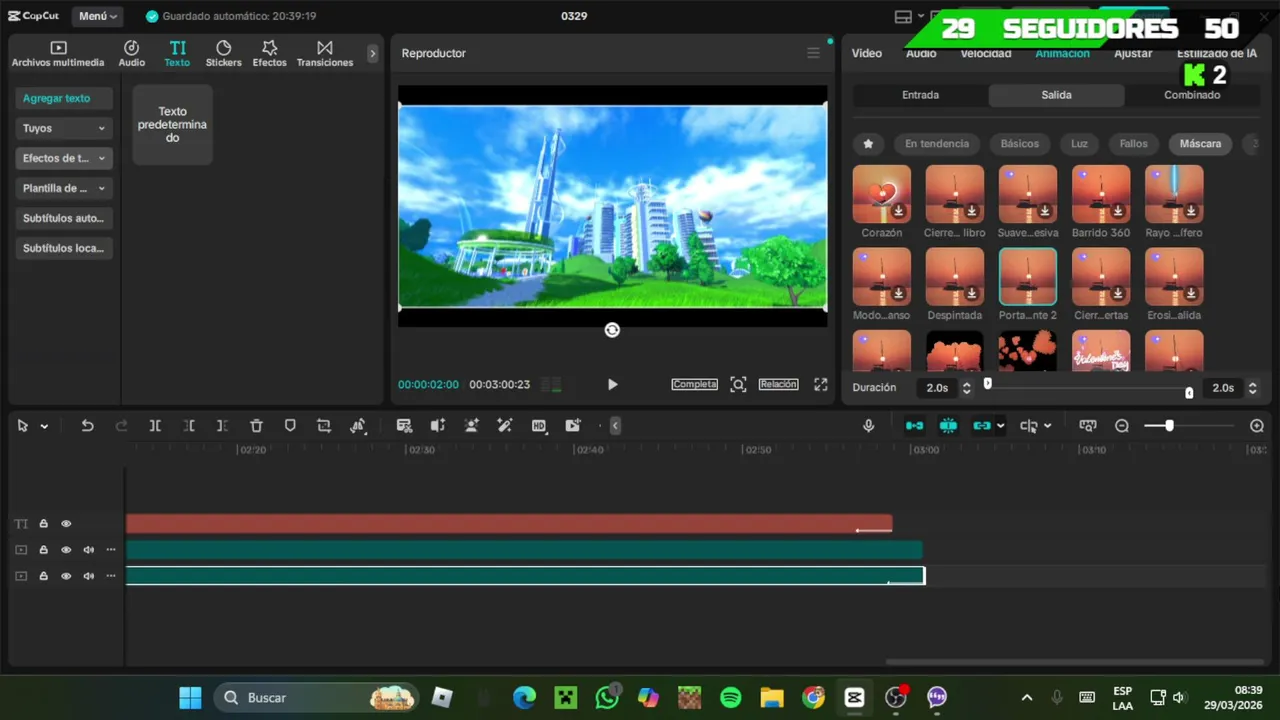This screenshot has height=720, width=1280.
Task: Open the preview axis dropdown arrow
Action: coord(1047,426)
